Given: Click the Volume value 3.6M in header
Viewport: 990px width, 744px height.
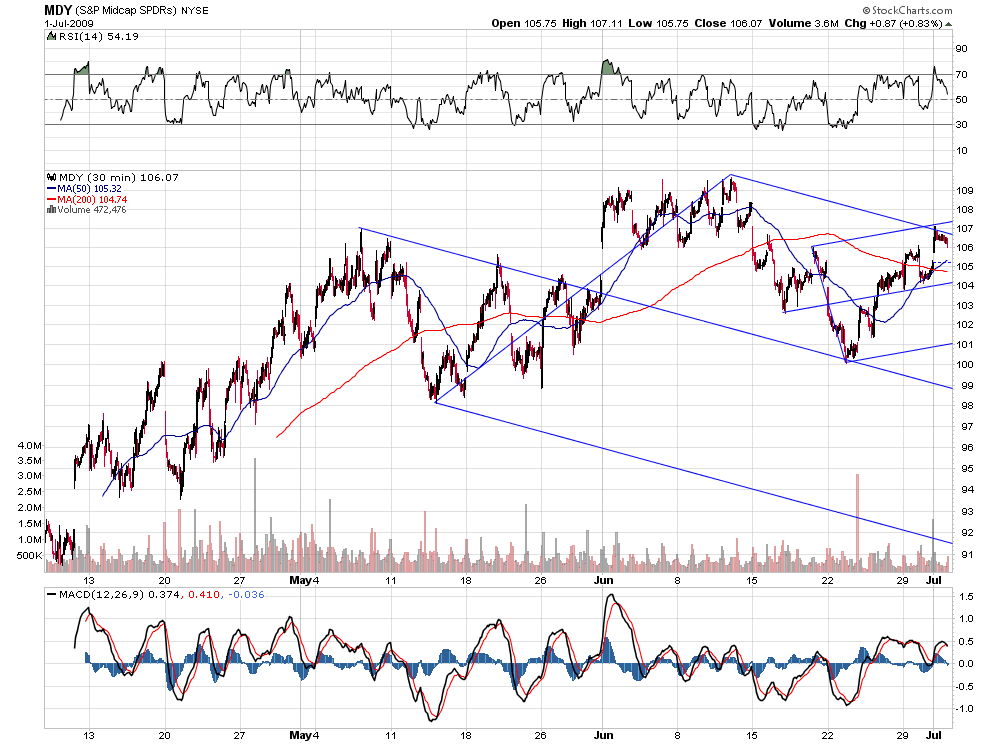Looking at the screenshot, I should (826, 23).
